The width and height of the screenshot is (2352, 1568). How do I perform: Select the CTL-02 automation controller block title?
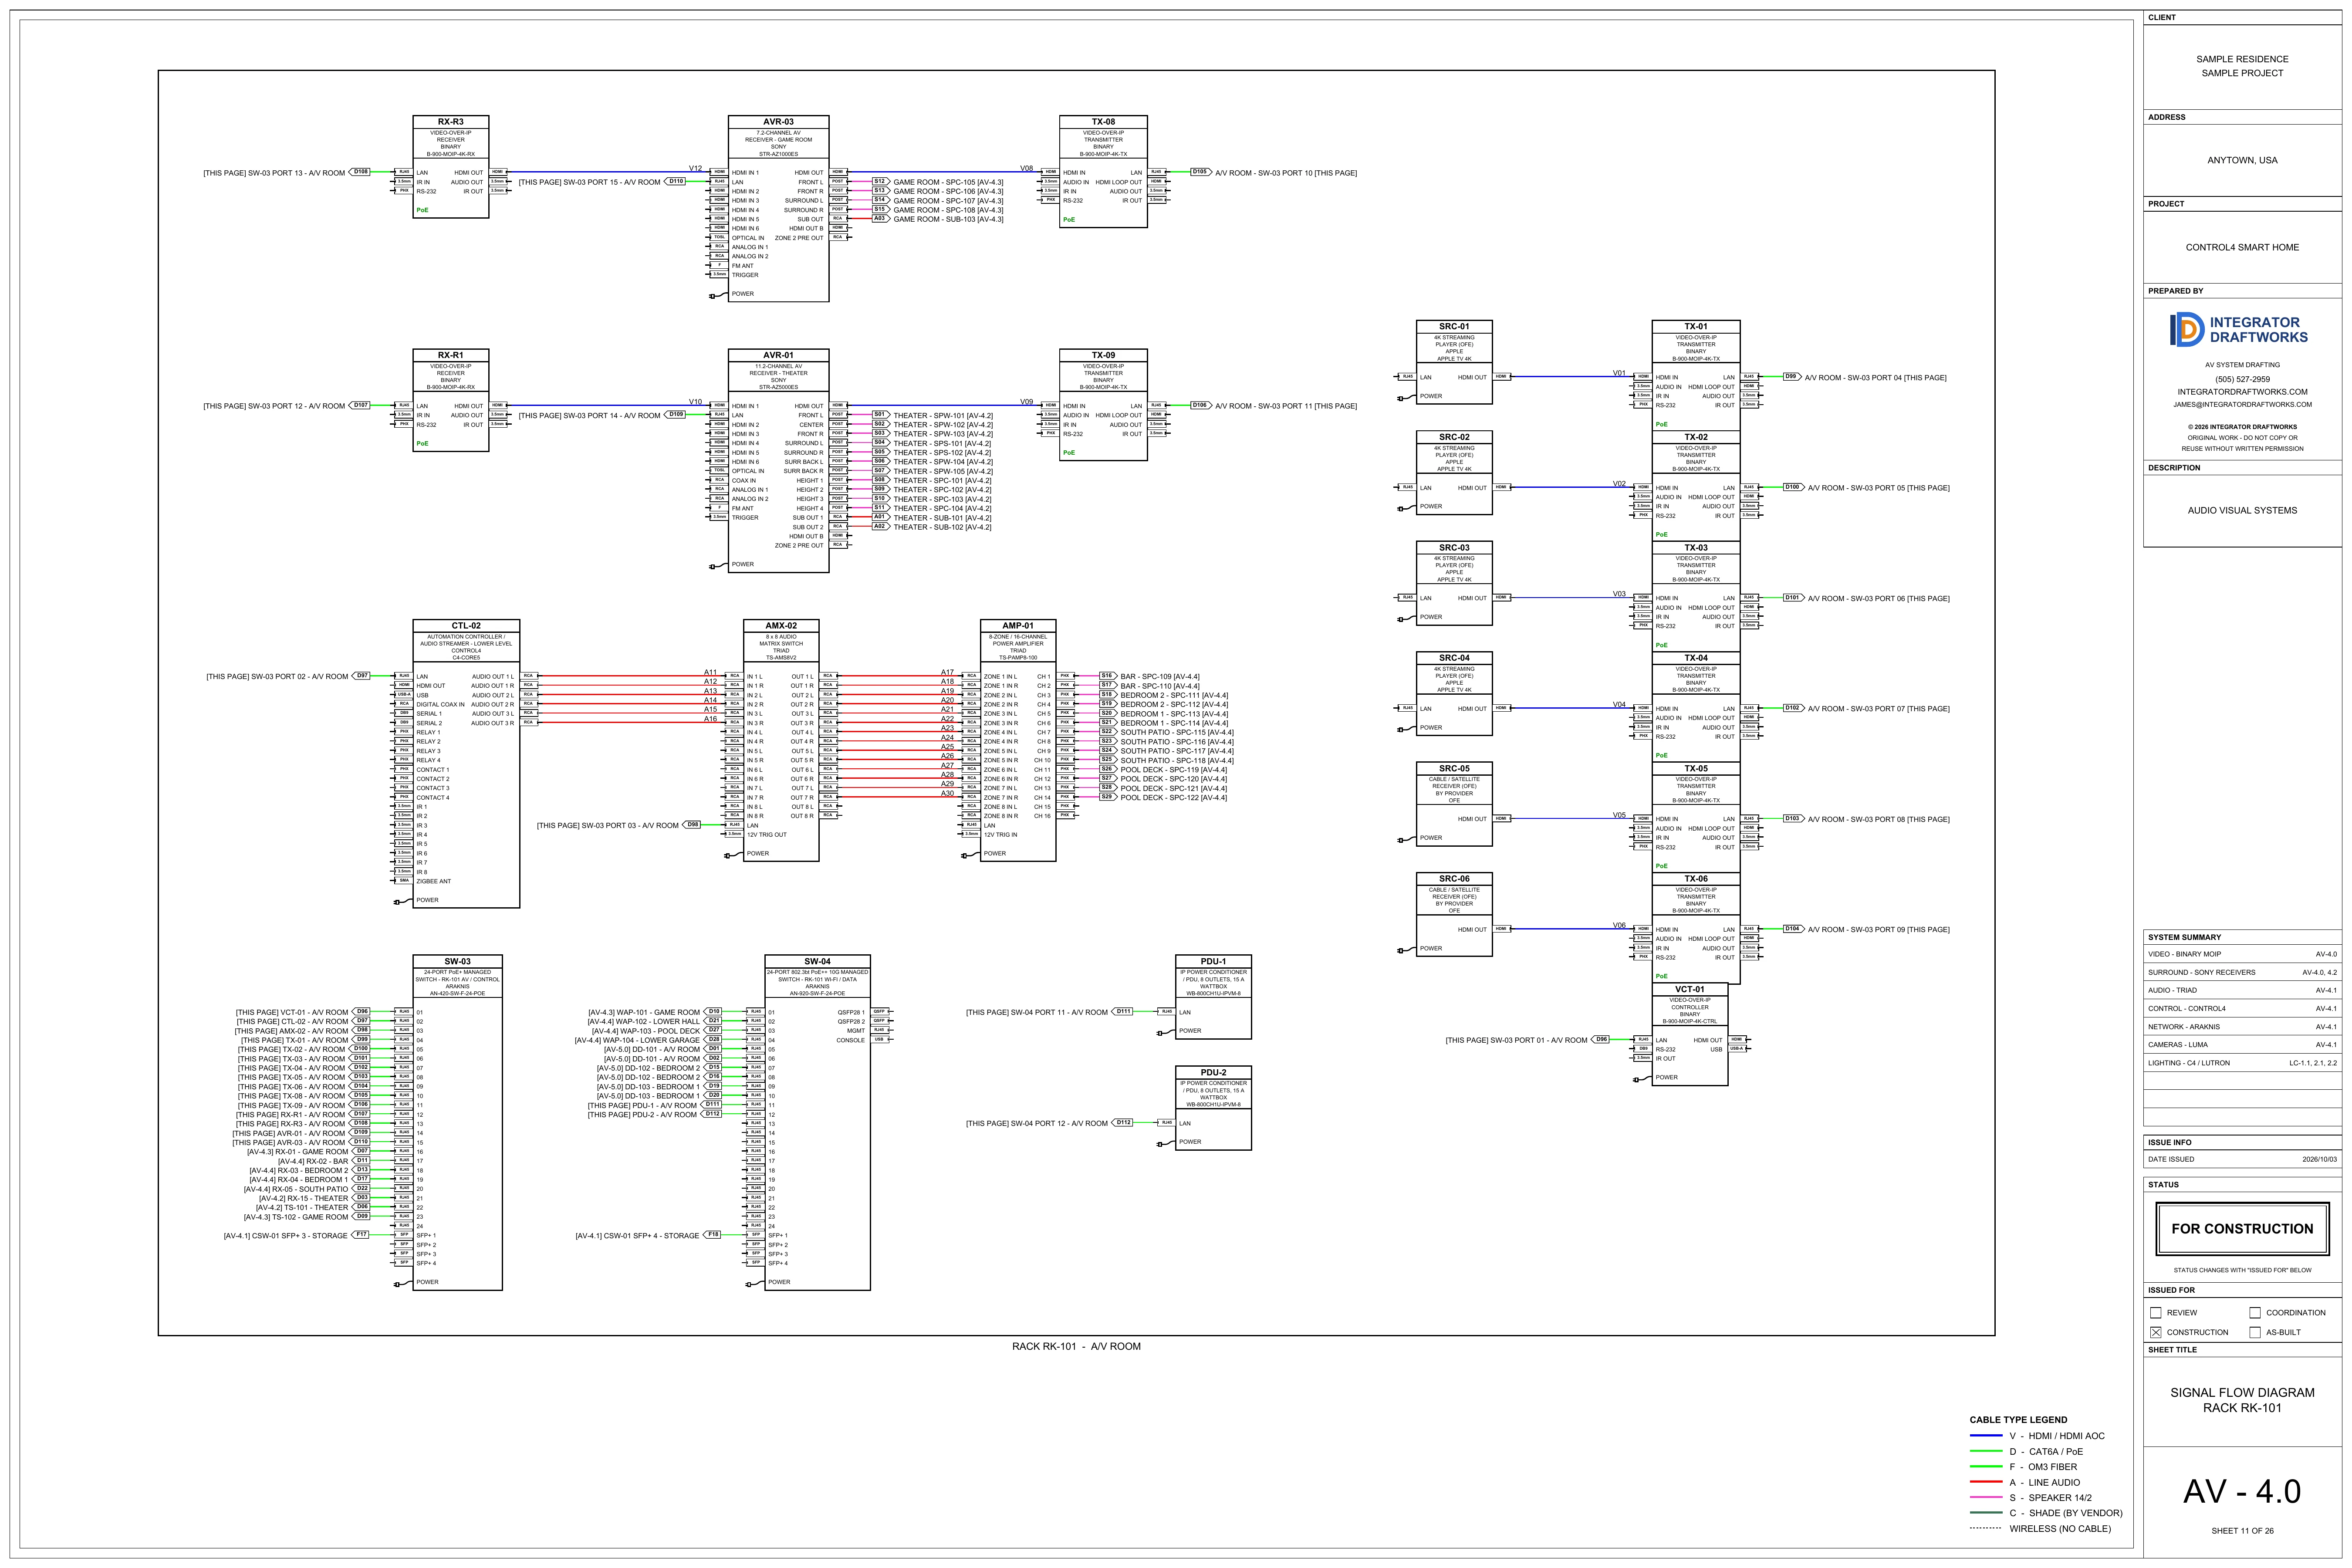coord(466,626)
